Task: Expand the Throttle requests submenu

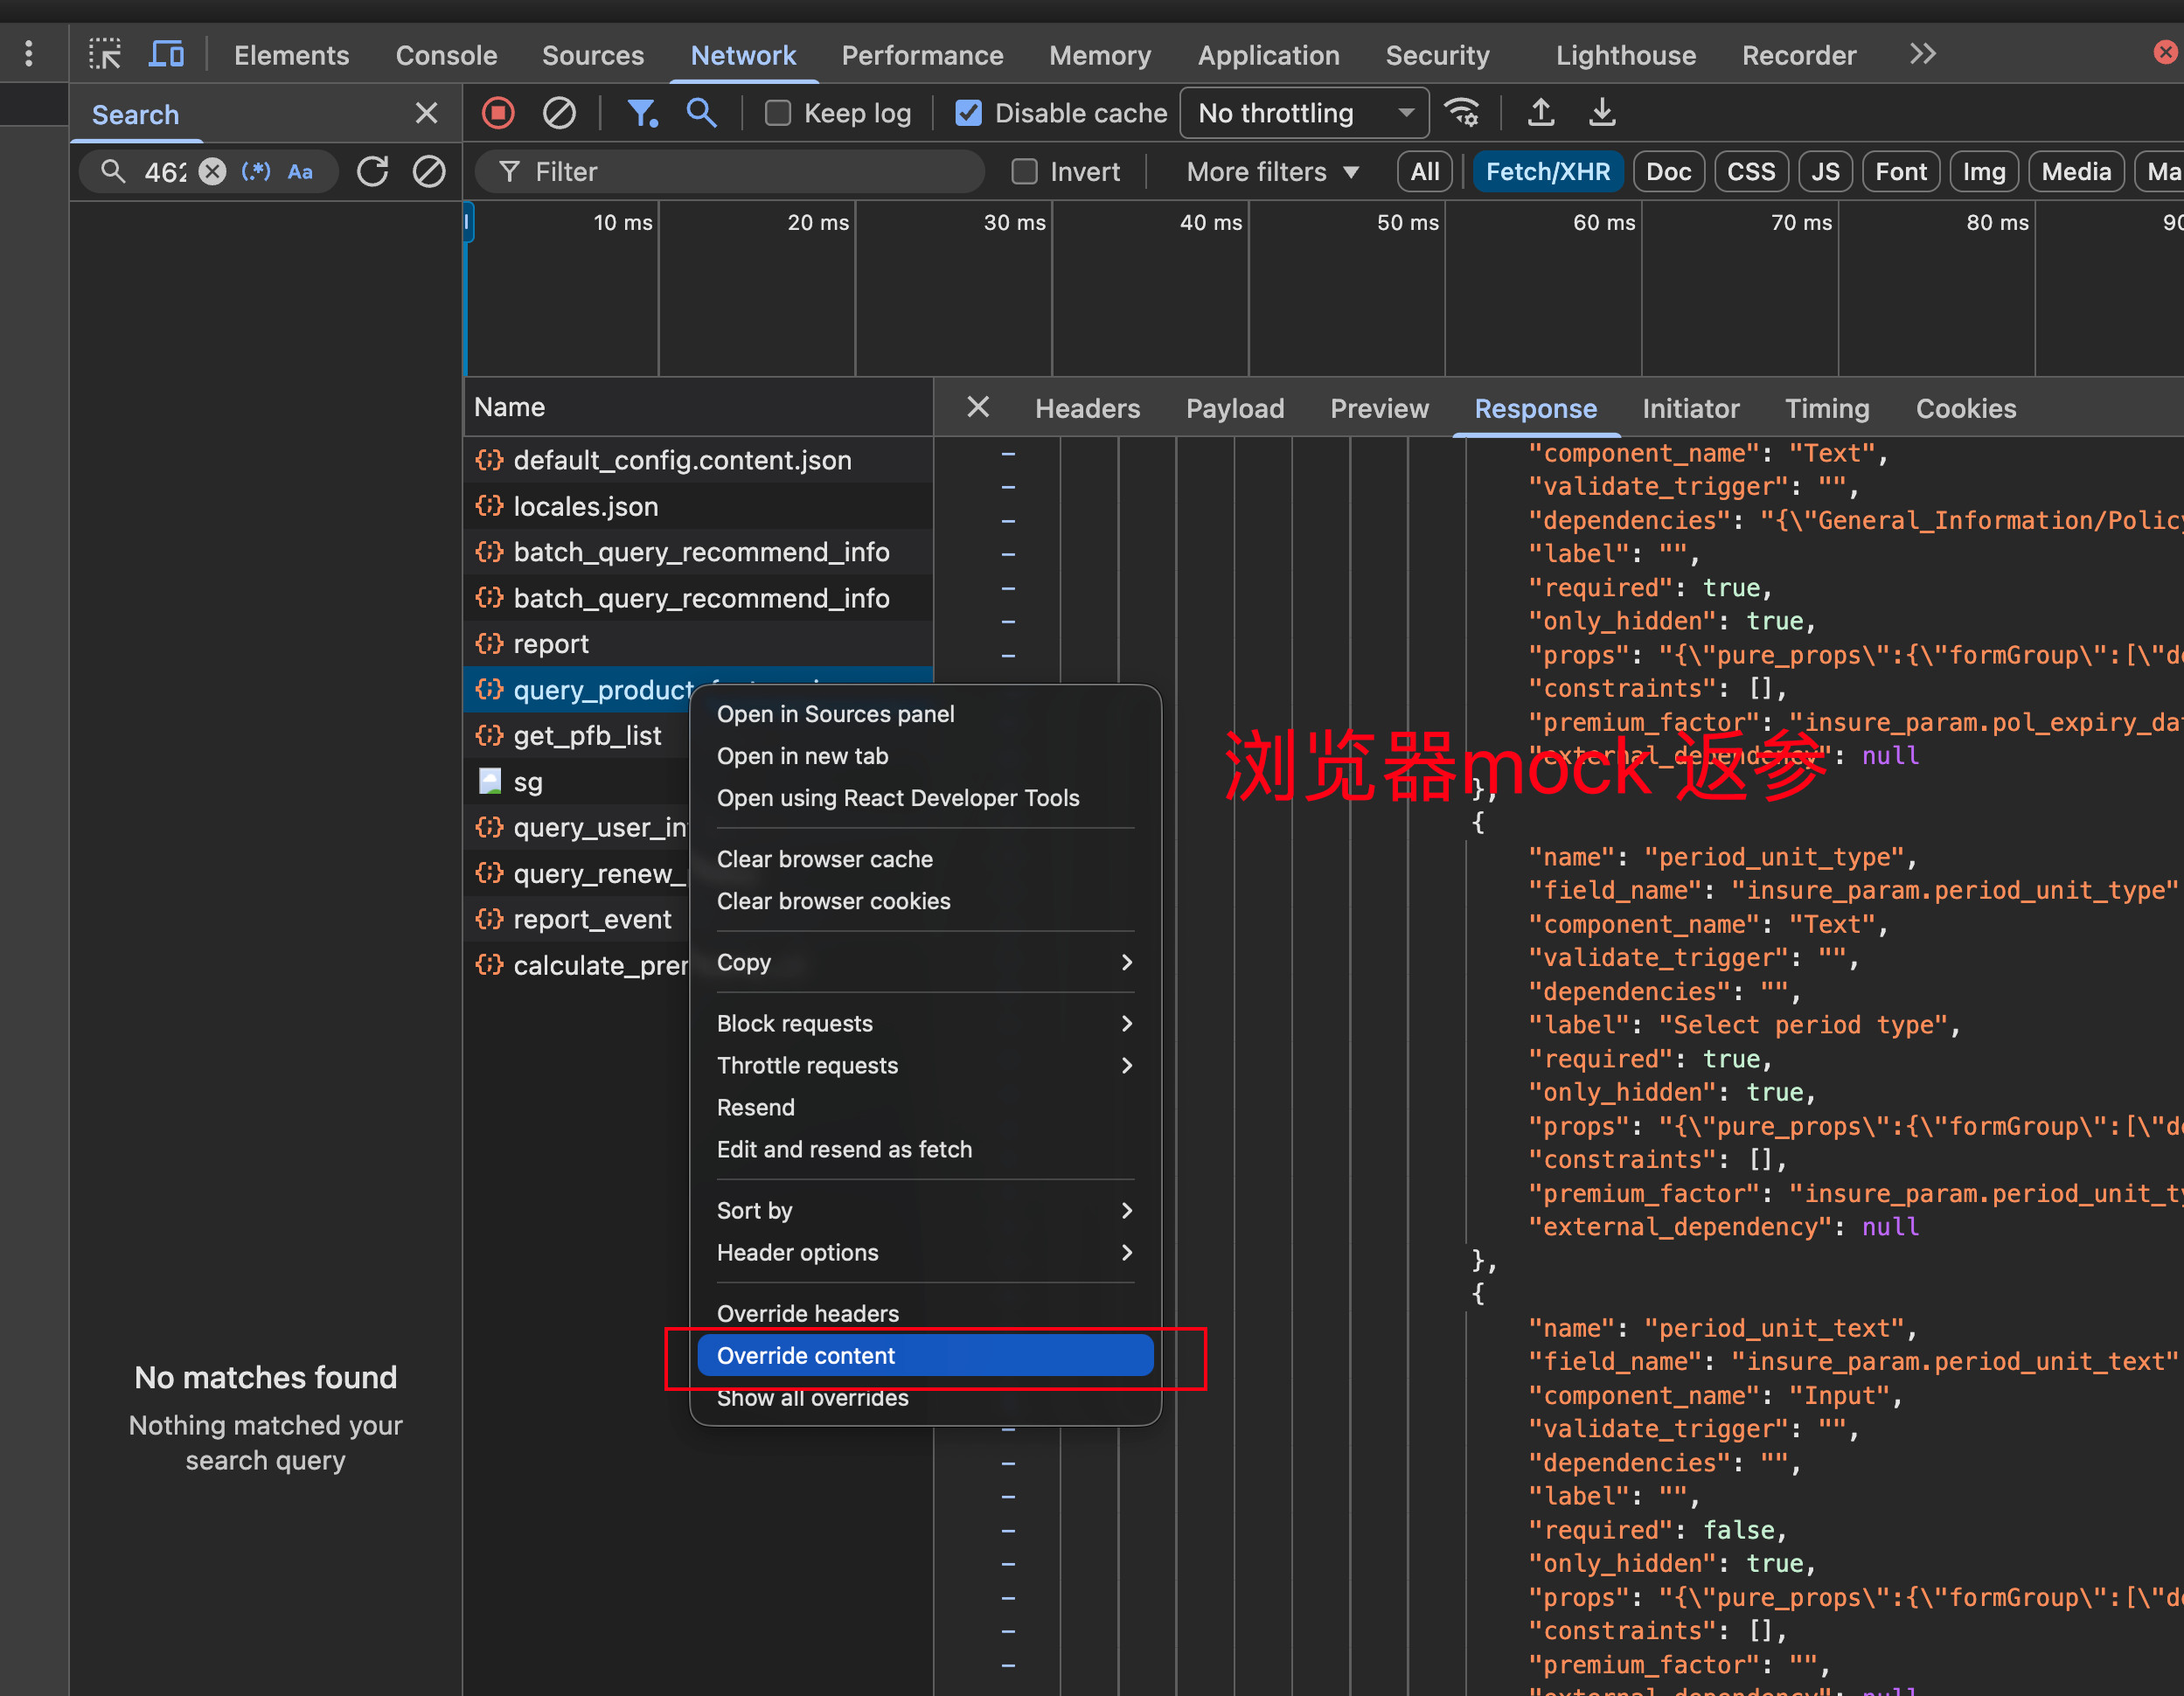Action: pyautogui.click(x=925, y=1065)
